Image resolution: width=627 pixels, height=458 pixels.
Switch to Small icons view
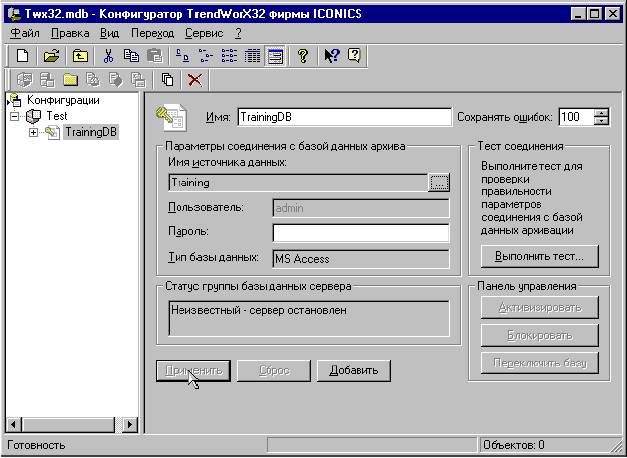point(206,56)
